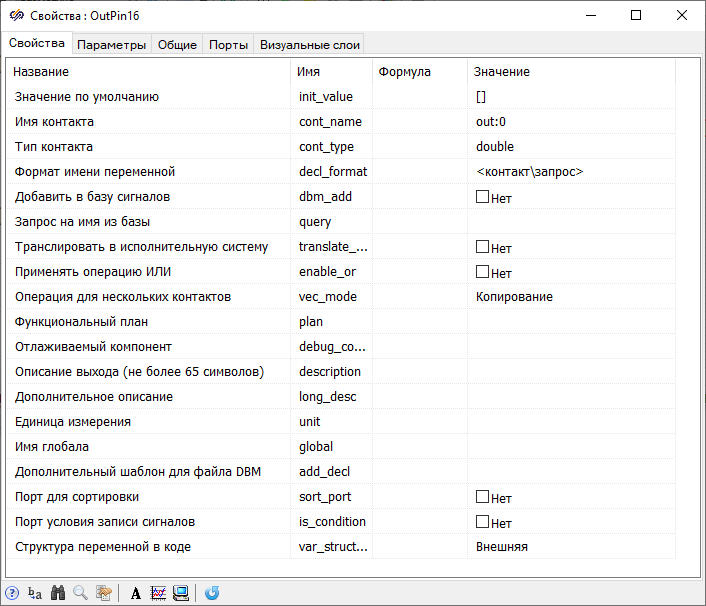Open the 'Тип контакта' value showing double
The width and height of the screenshot is (706, 606).
[570, 147]
